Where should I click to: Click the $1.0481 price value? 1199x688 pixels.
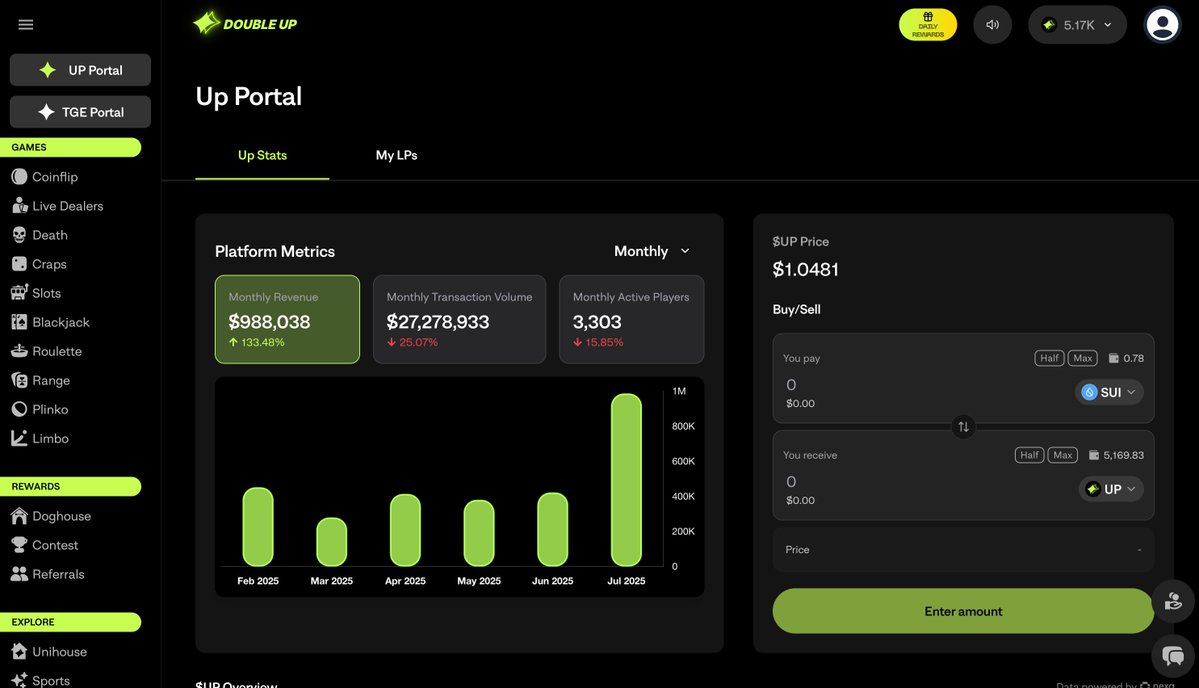[x=805, y=269]
